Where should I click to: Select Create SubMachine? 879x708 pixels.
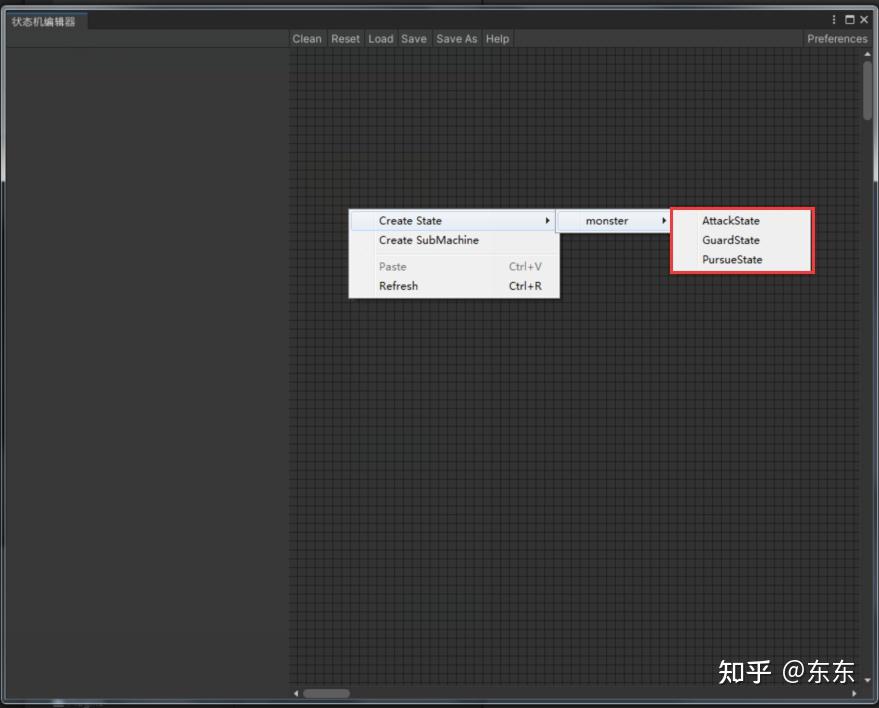[x=428, y=240]
